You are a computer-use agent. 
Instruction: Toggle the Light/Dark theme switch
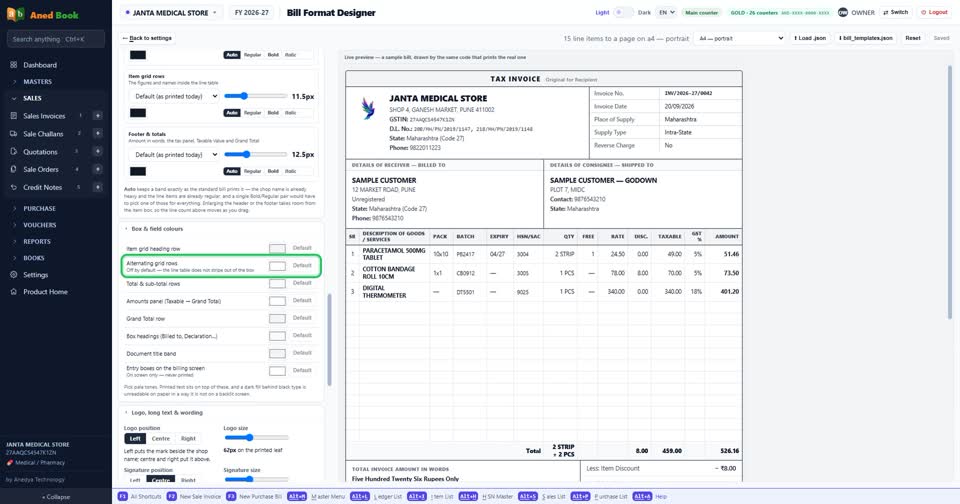[623, 12]
